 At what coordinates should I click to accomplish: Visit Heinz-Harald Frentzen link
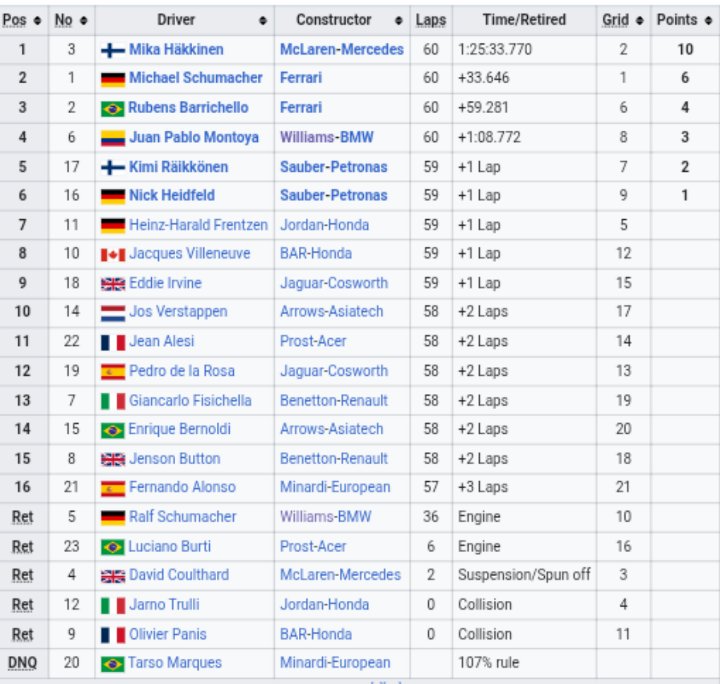(198, 225)
